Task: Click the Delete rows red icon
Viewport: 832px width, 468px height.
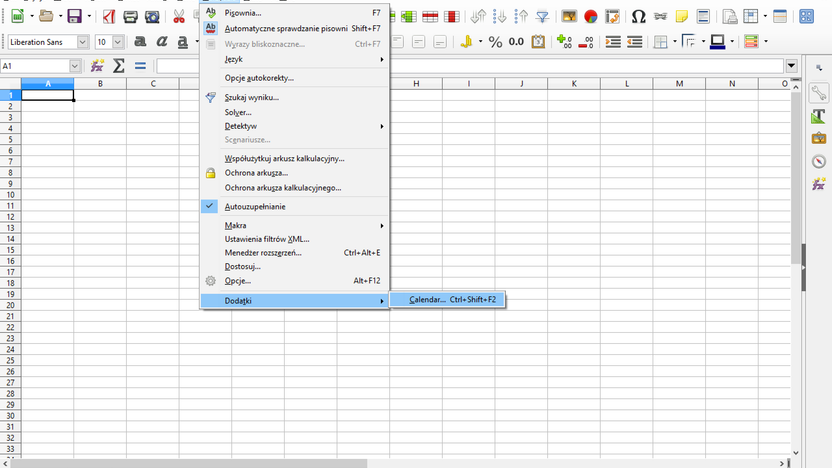Action: (430, 16)
